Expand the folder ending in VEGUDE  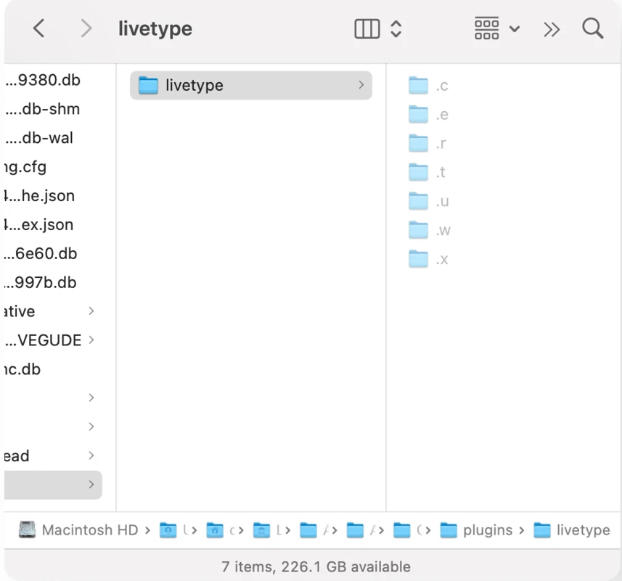point(91,340)
